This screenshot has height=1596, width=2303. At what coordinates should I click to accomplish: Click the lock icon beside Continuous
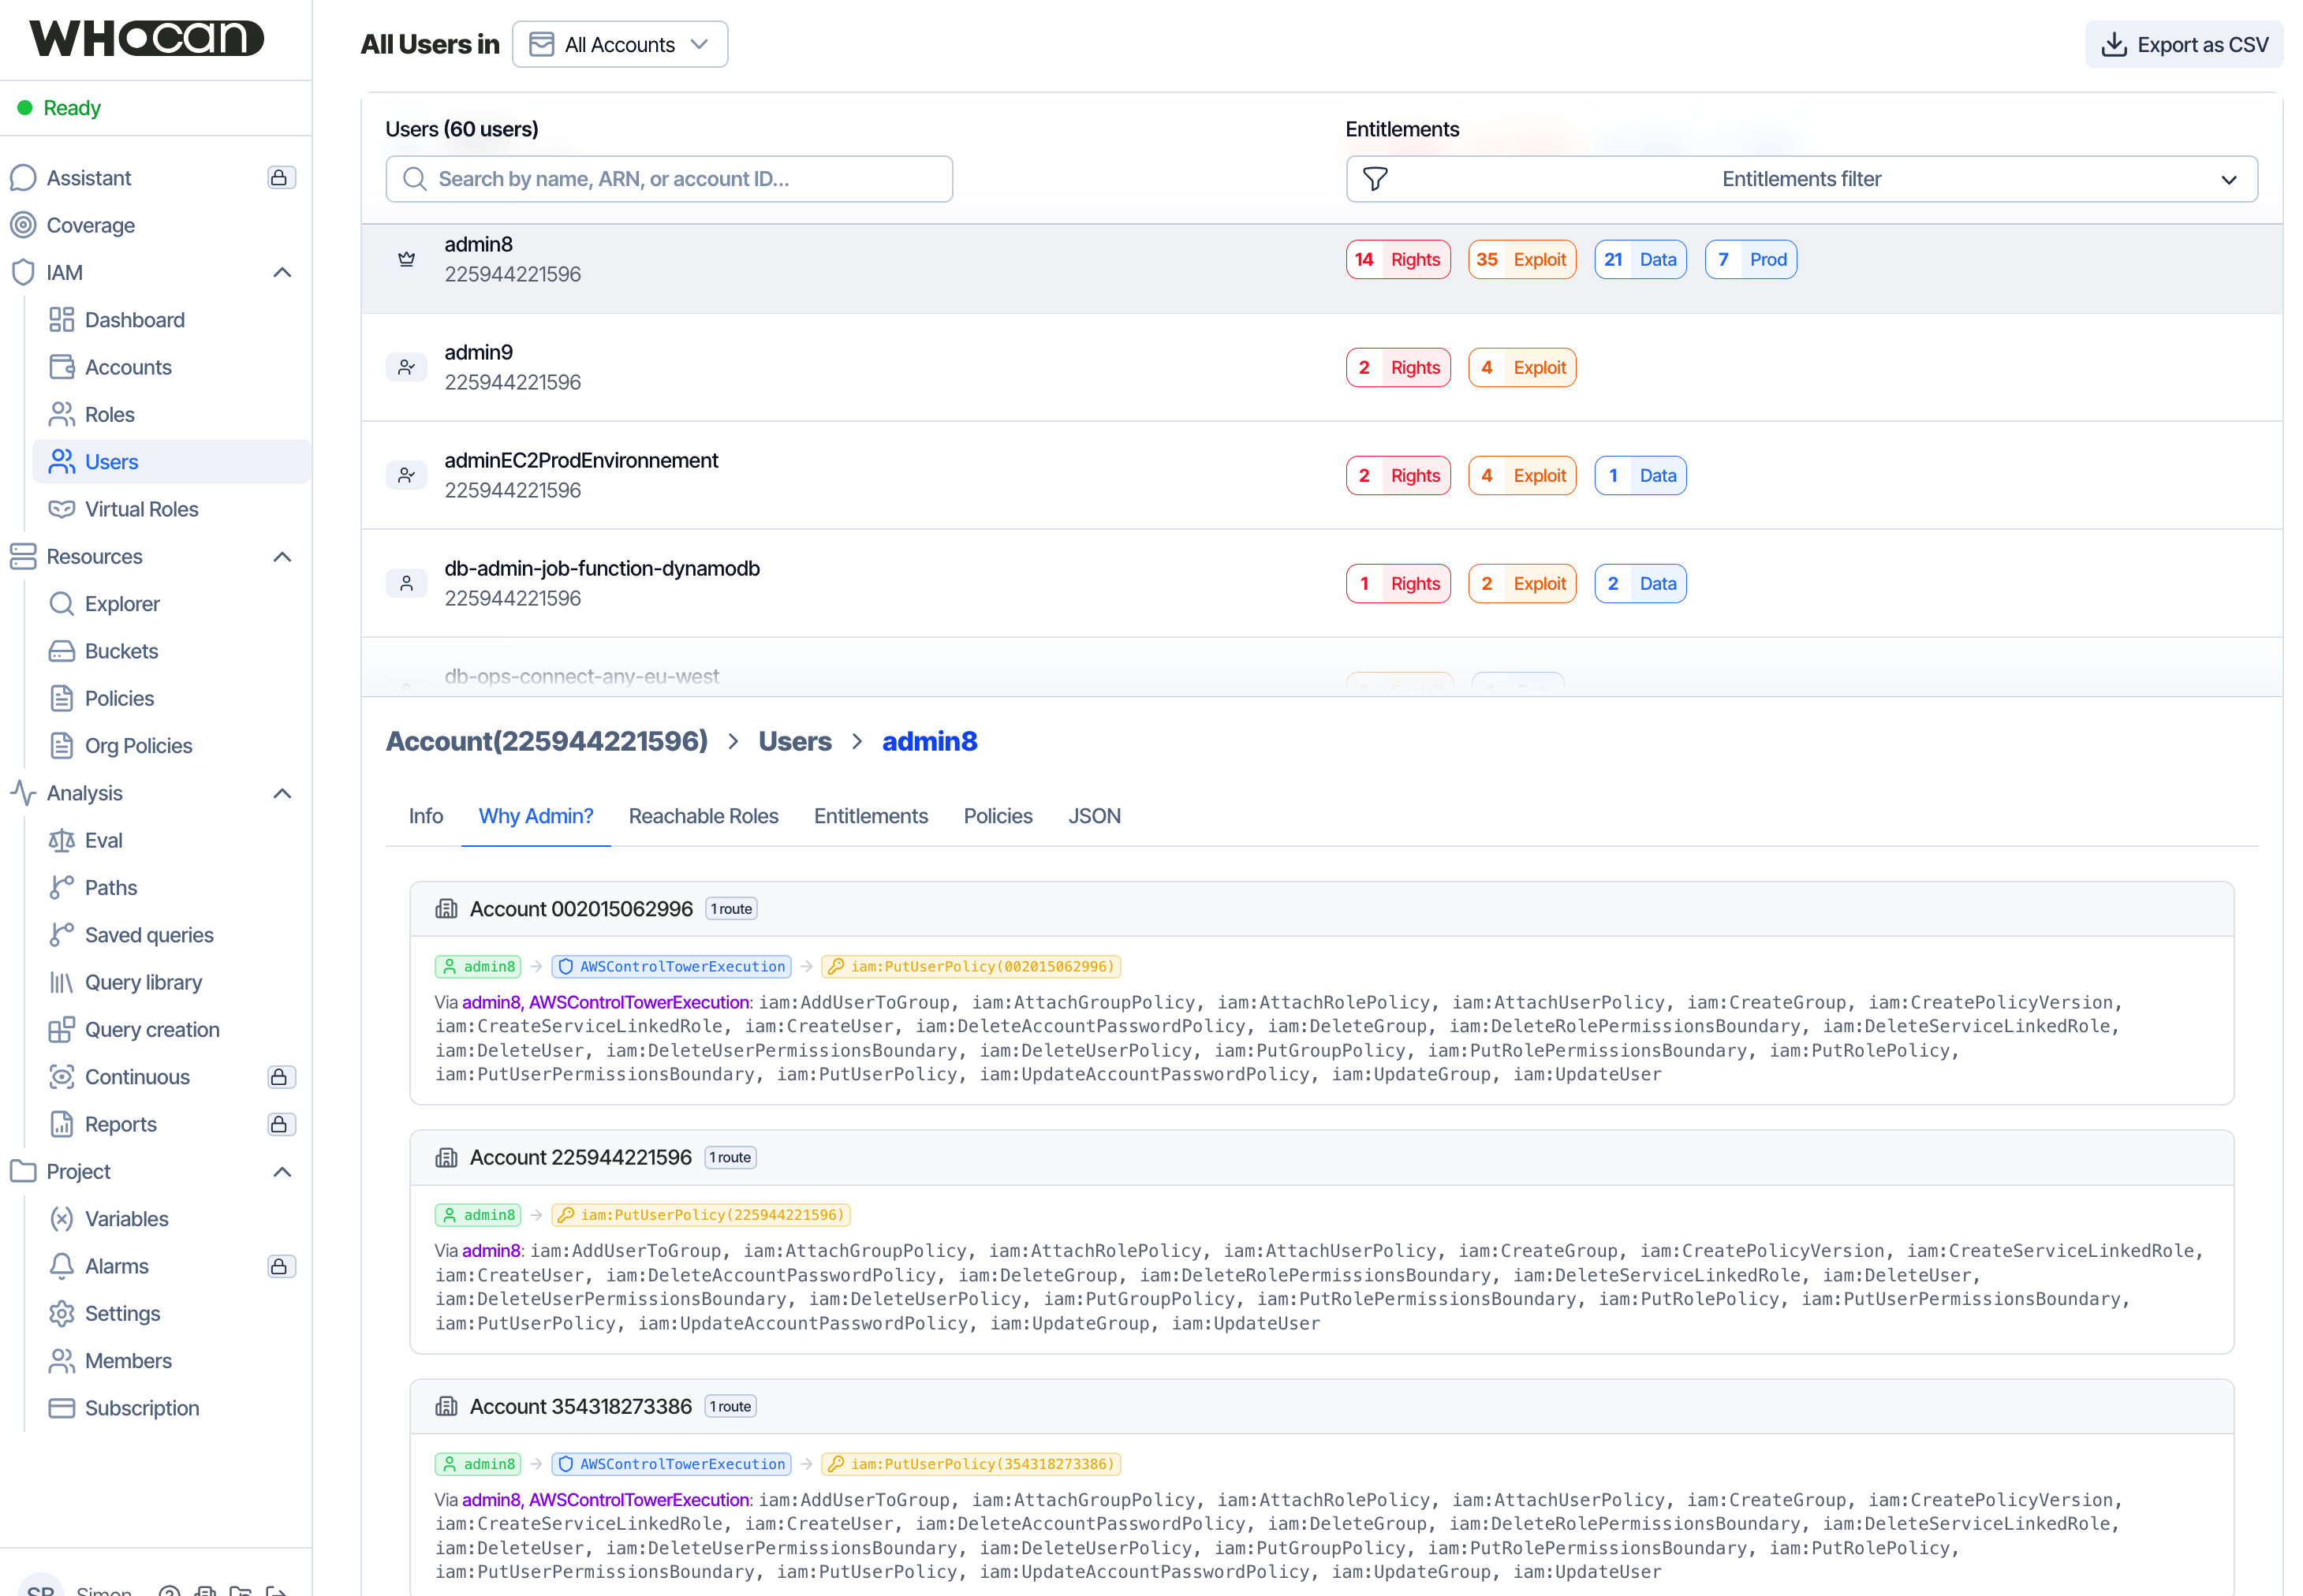coord(279,1077)
